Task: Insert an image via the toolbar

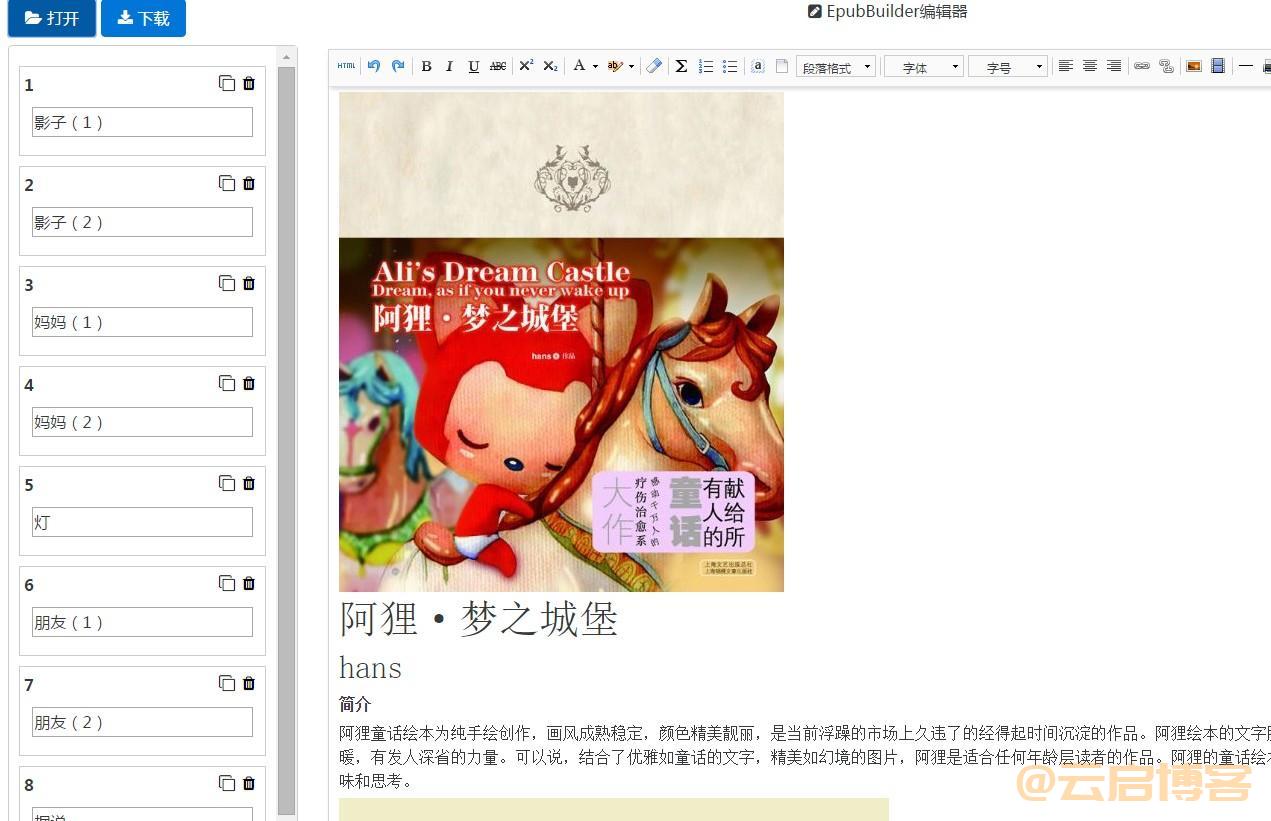Action: (x=1194, y=66)
